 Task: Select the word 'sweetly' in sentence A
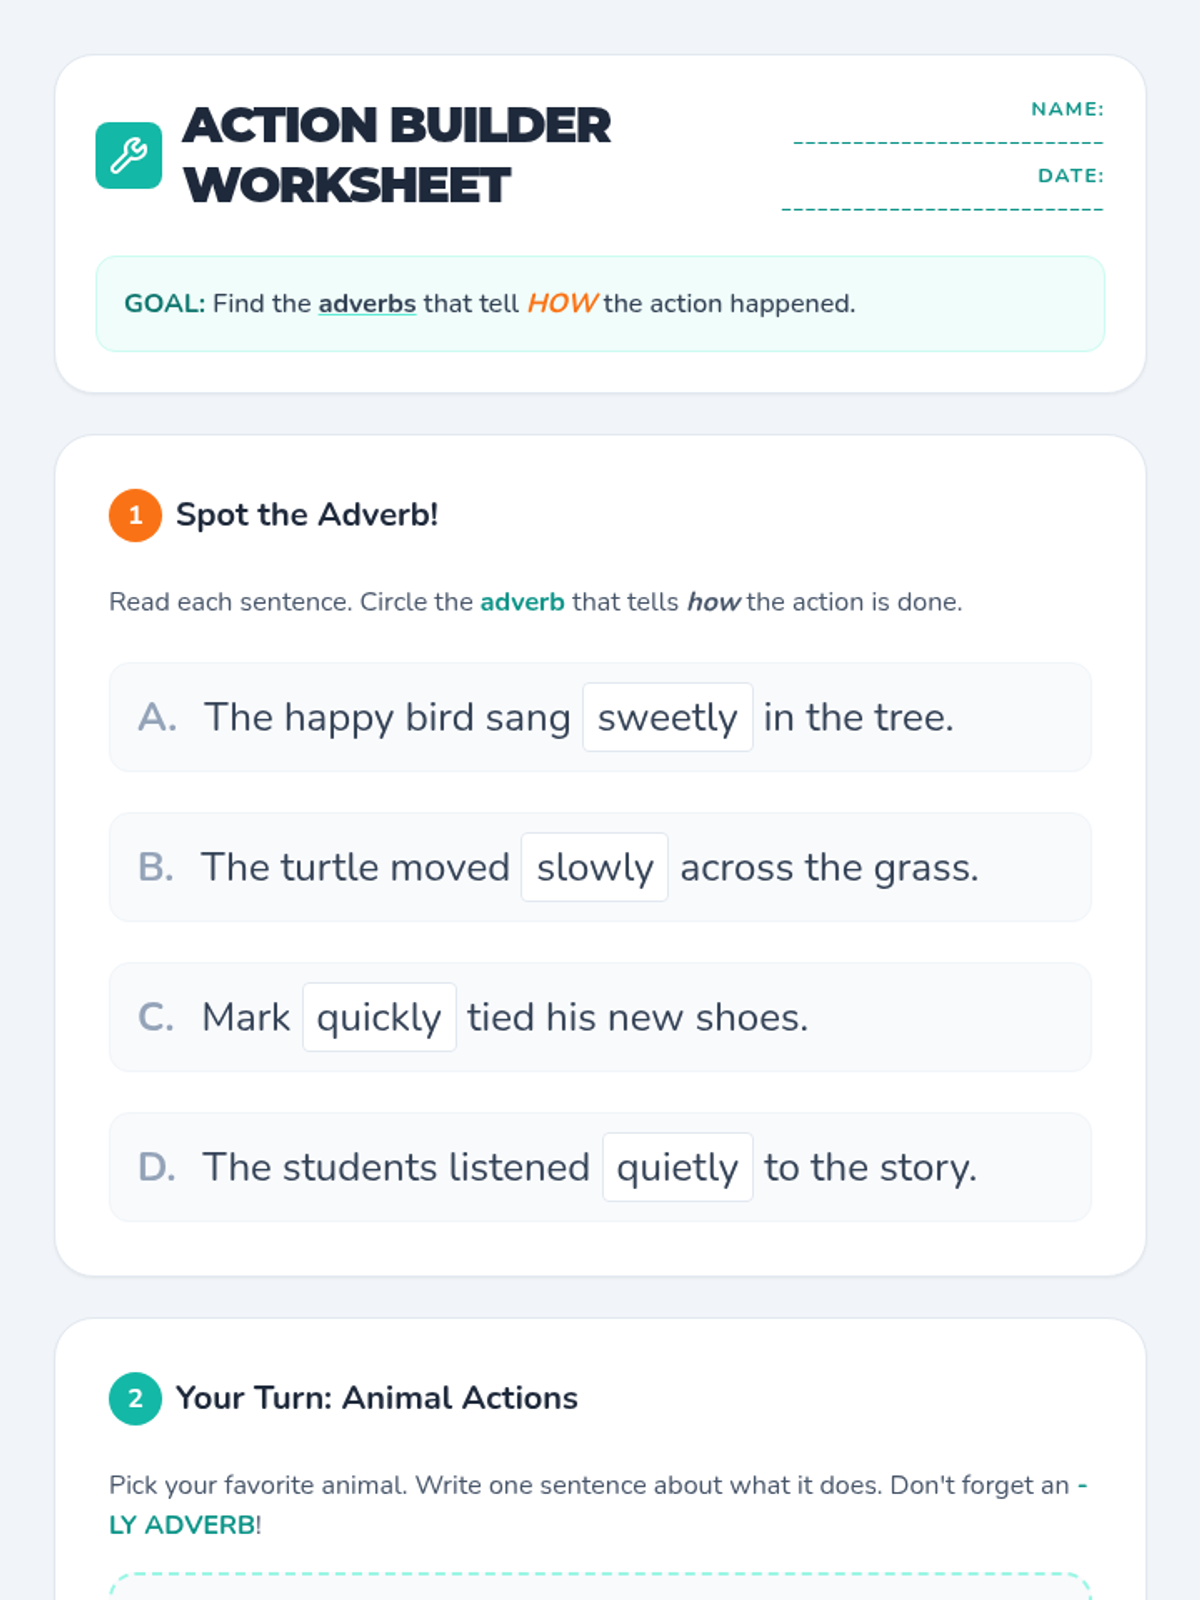(x=668, y=717)
